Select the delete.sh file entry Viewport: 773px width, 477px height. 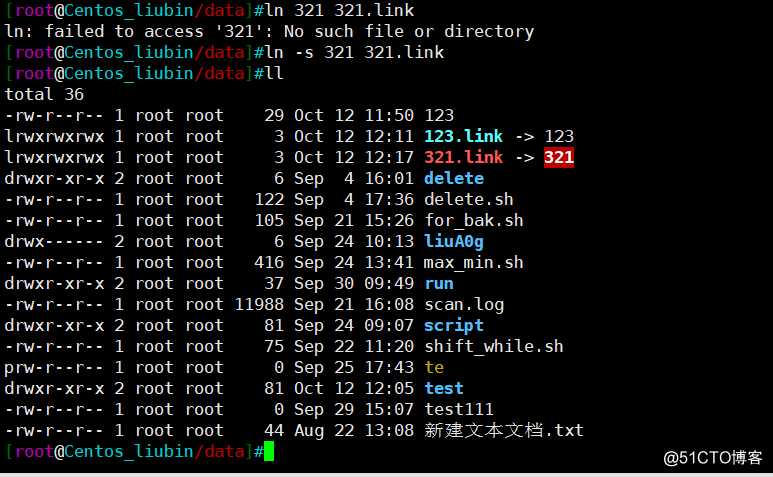[469, 199]
